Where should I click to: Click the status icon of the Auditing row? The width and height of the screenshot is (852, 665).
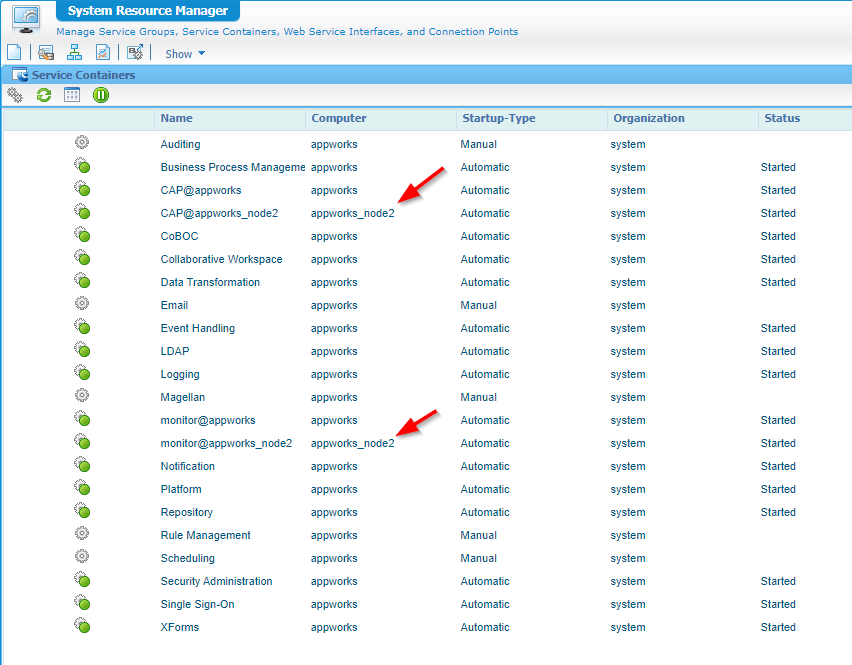tap(82, 143)
